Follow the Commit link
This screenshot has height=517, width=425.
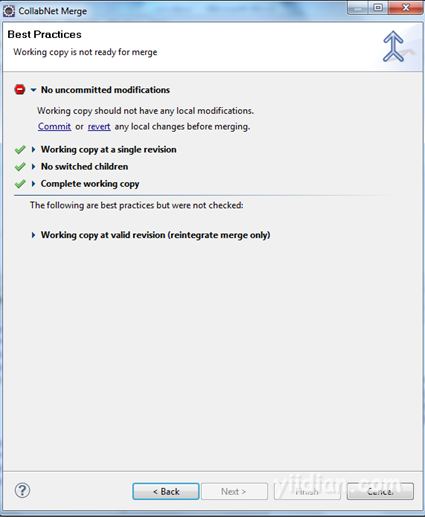tap(54, 127)
